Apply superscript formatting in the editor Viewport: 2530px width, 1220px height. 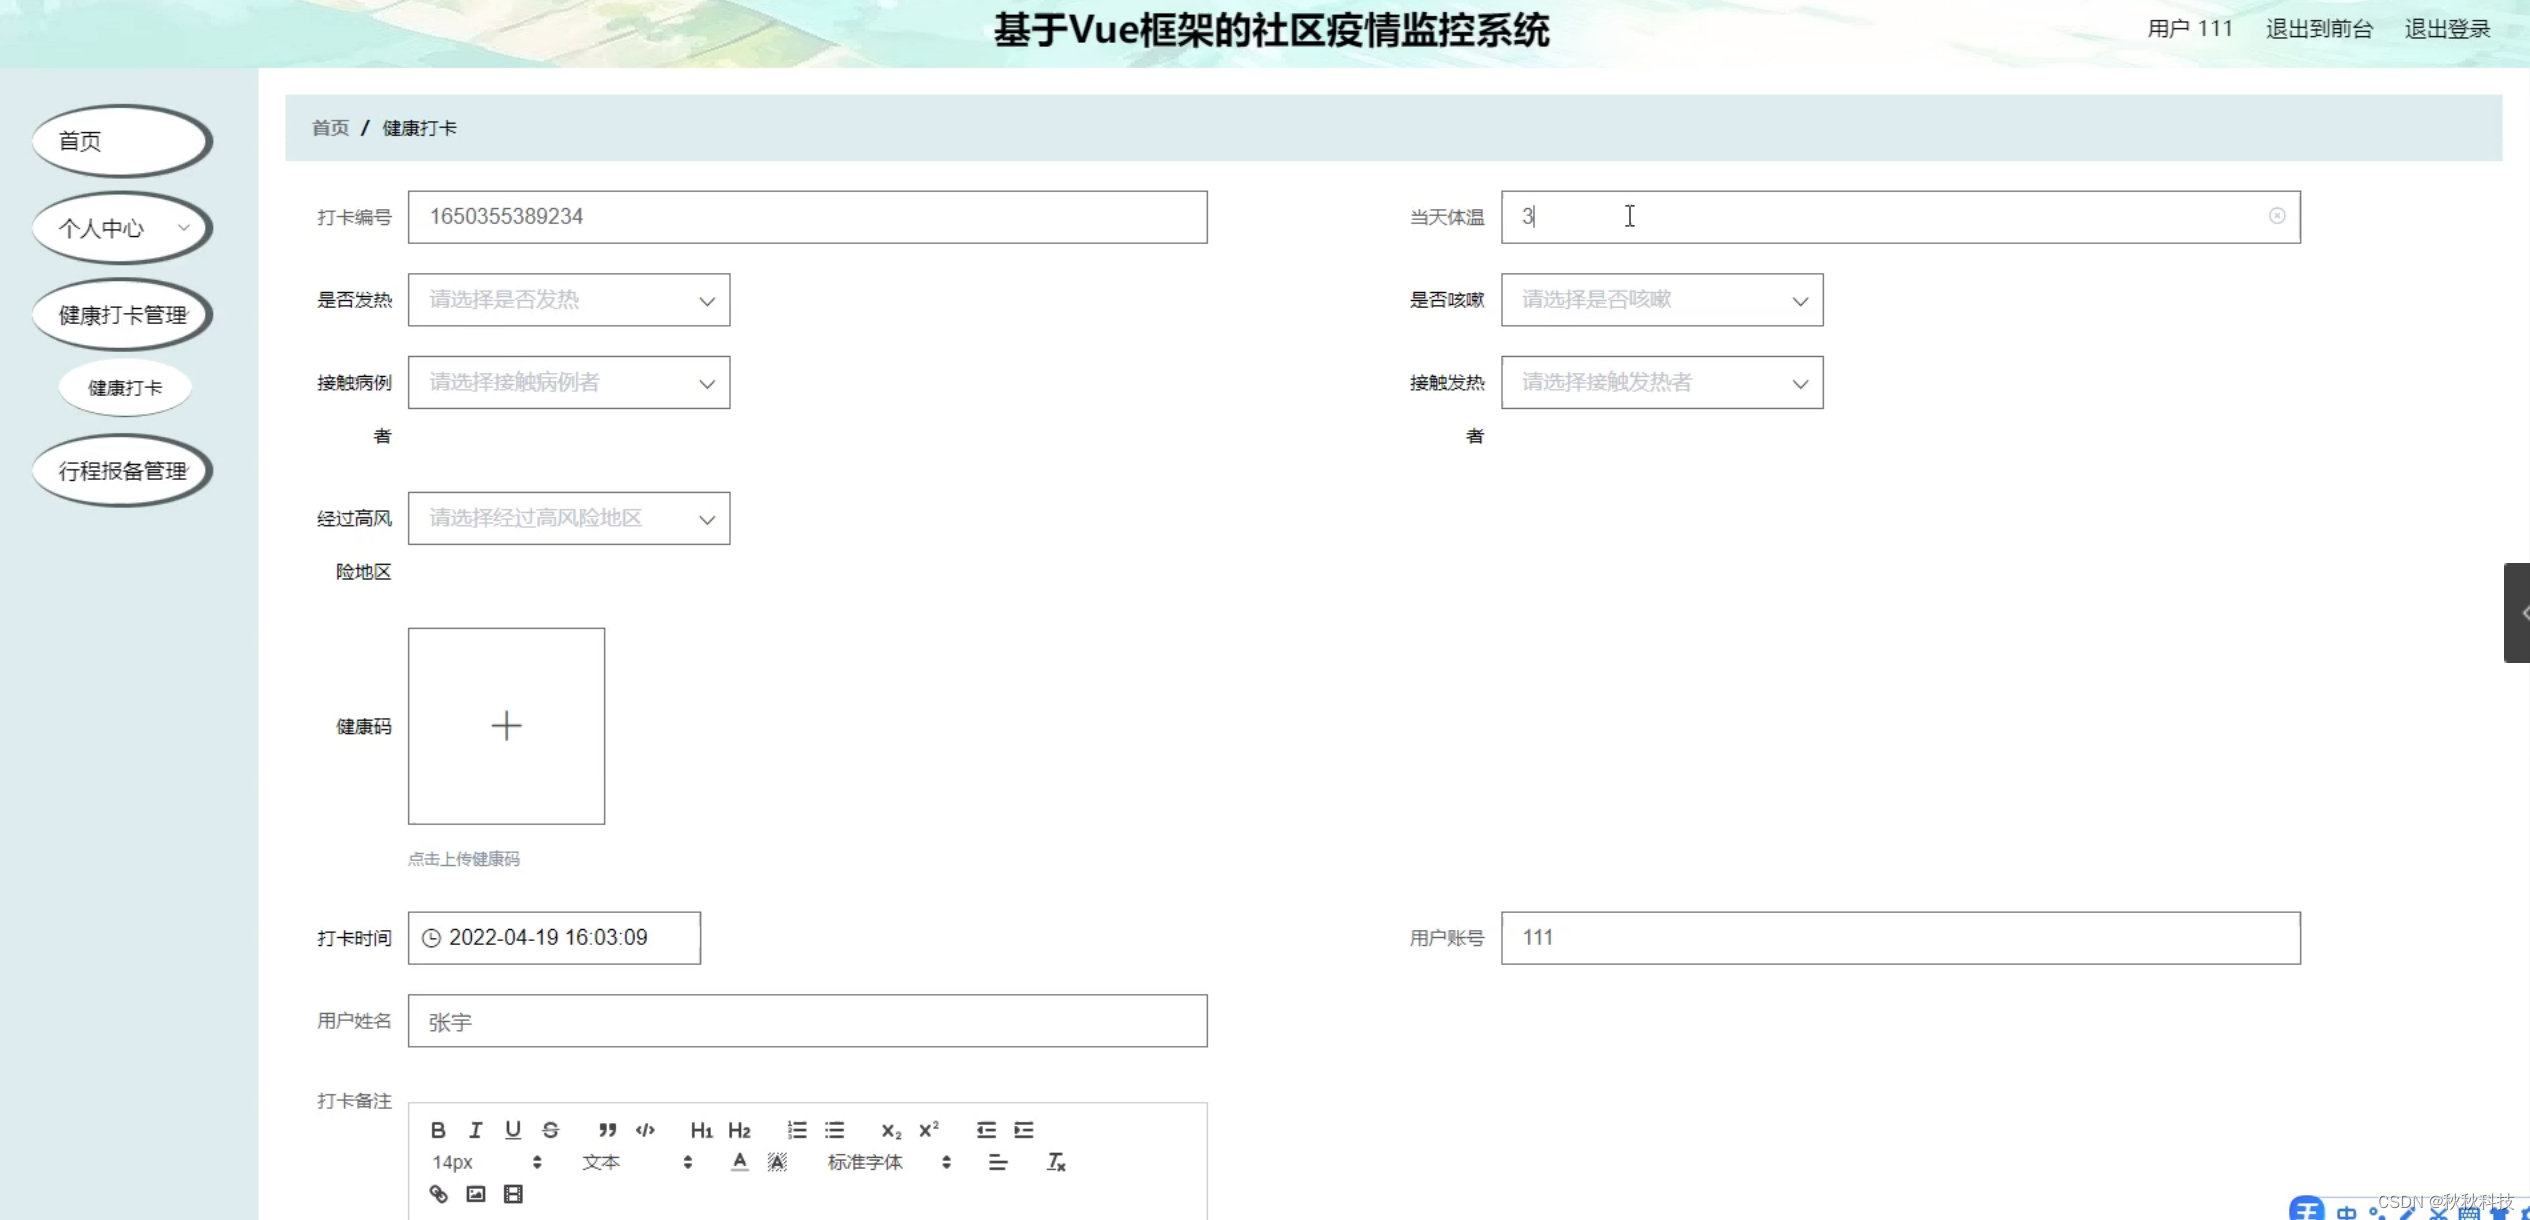coord(929,1130)
